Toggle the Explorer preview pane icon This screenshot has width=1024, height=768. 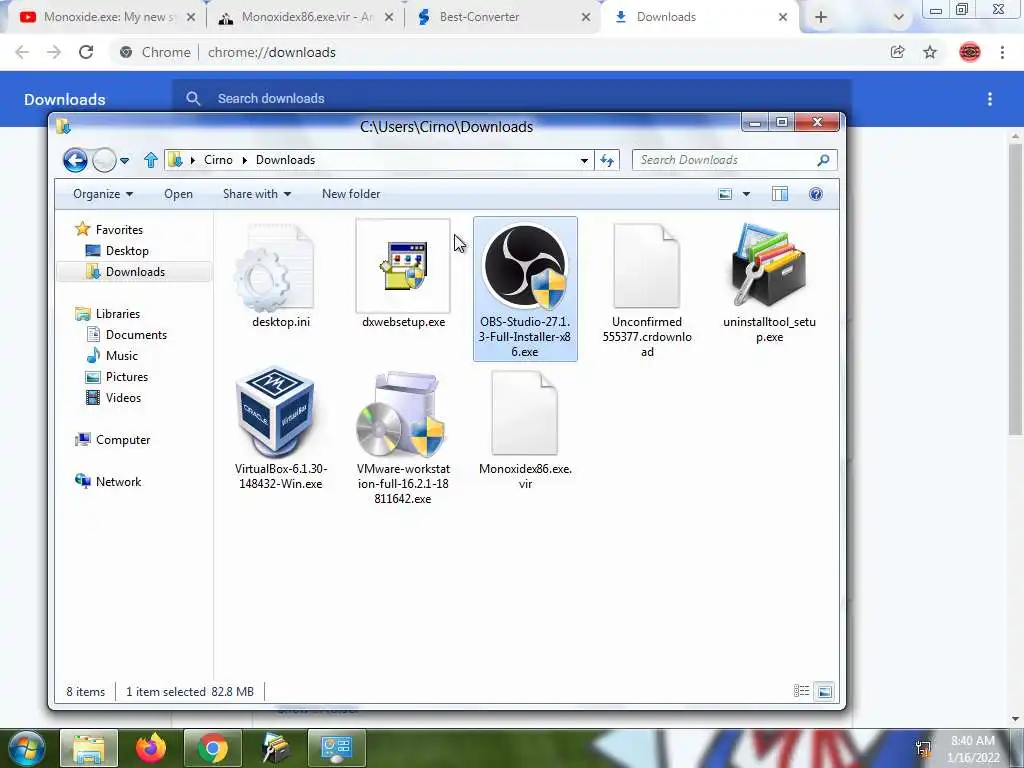coord(780,194)
